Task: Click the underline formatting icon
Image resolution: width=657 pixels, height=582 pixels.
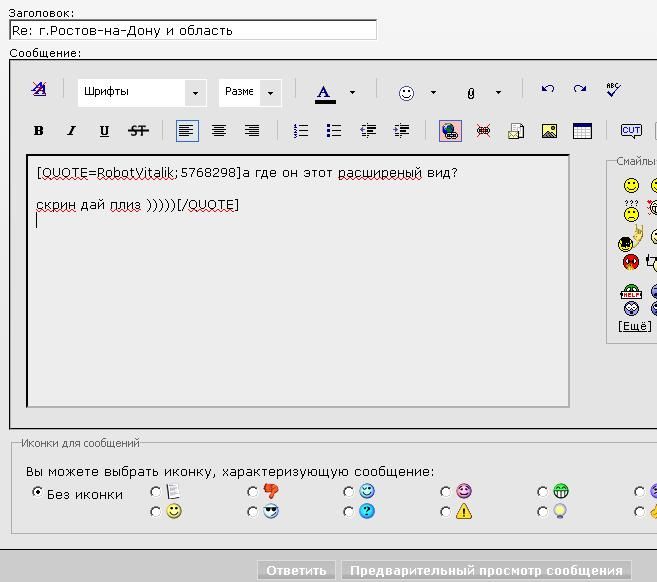Action: [104, 131]
